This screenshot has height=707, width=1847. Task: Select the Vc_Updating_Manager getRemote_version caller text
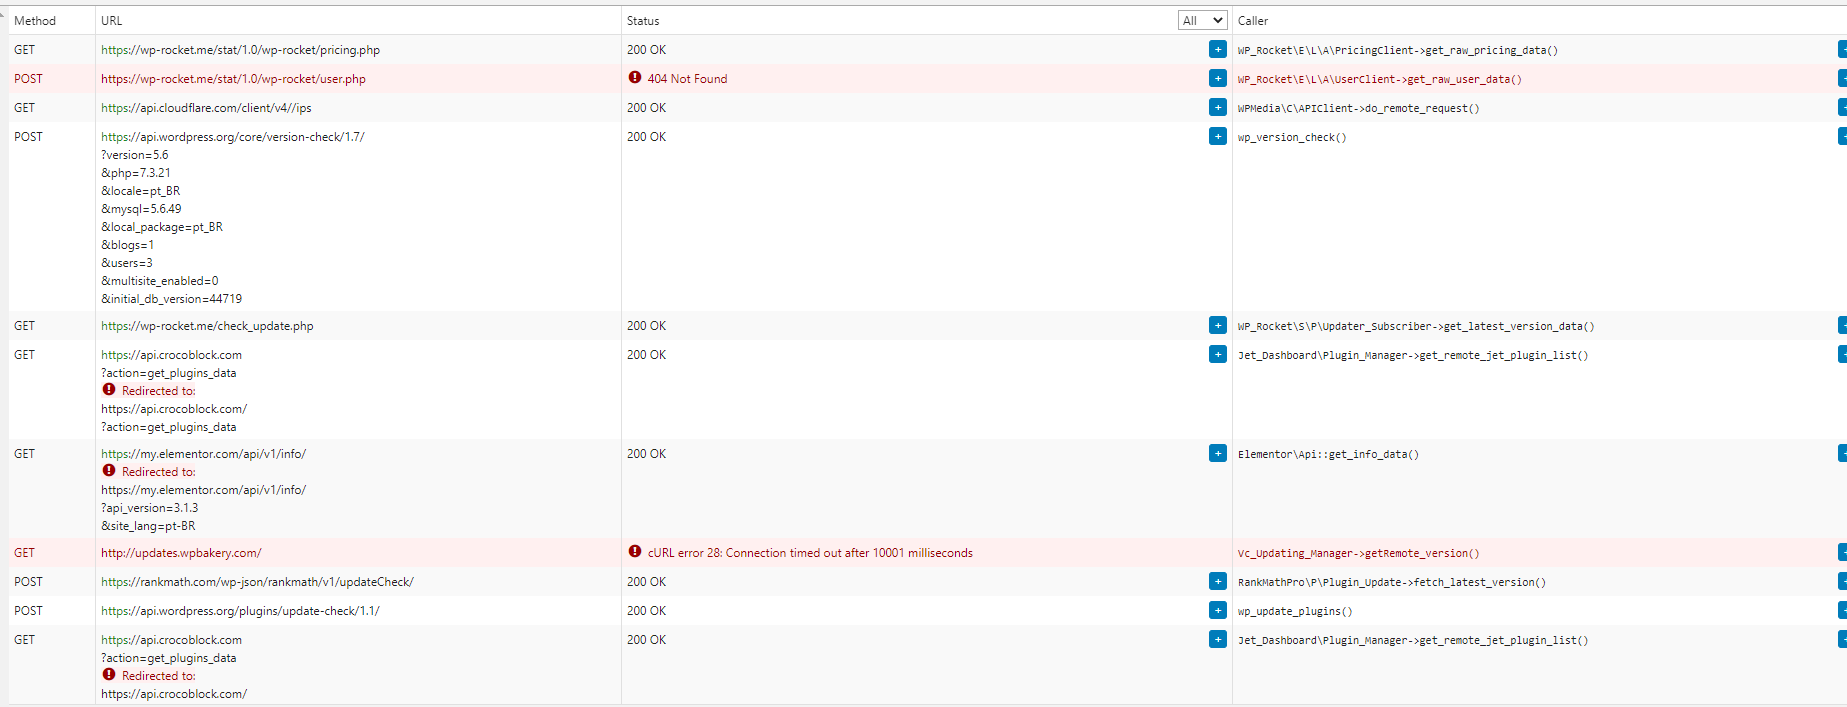[1358, 554]
